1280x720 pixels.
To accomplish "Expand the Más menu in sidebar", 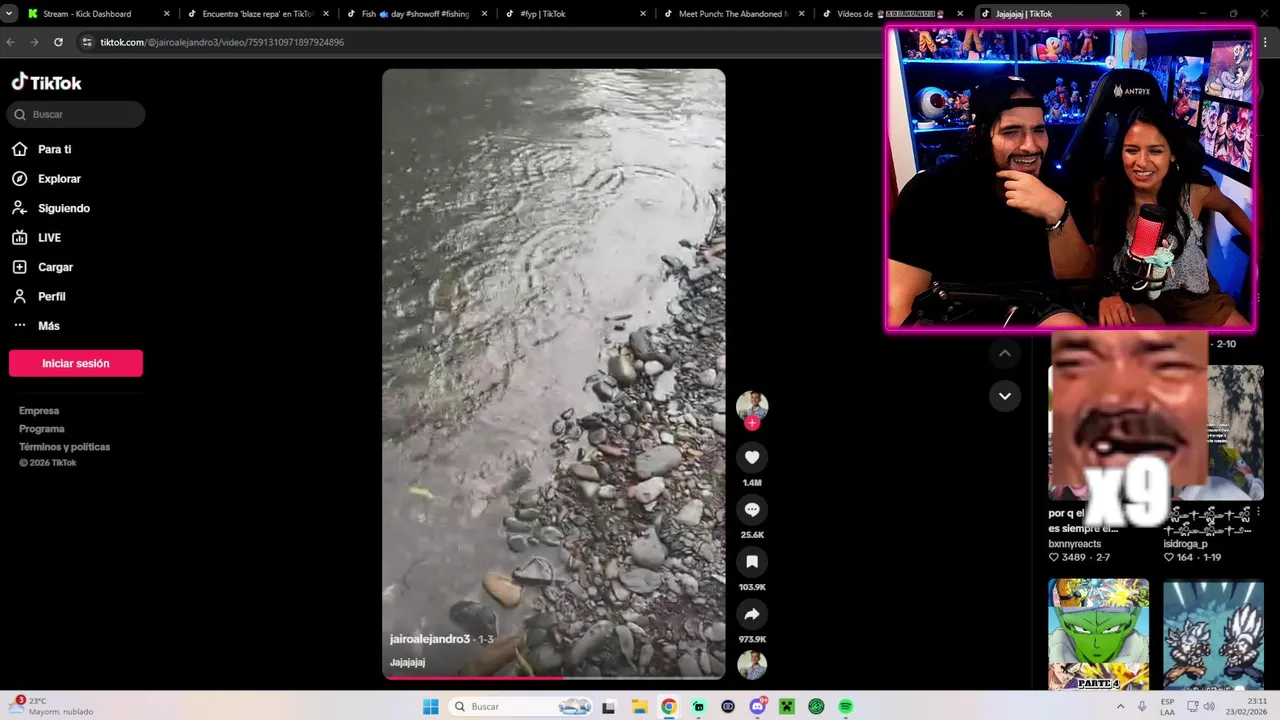I will (x=49, y=326).
